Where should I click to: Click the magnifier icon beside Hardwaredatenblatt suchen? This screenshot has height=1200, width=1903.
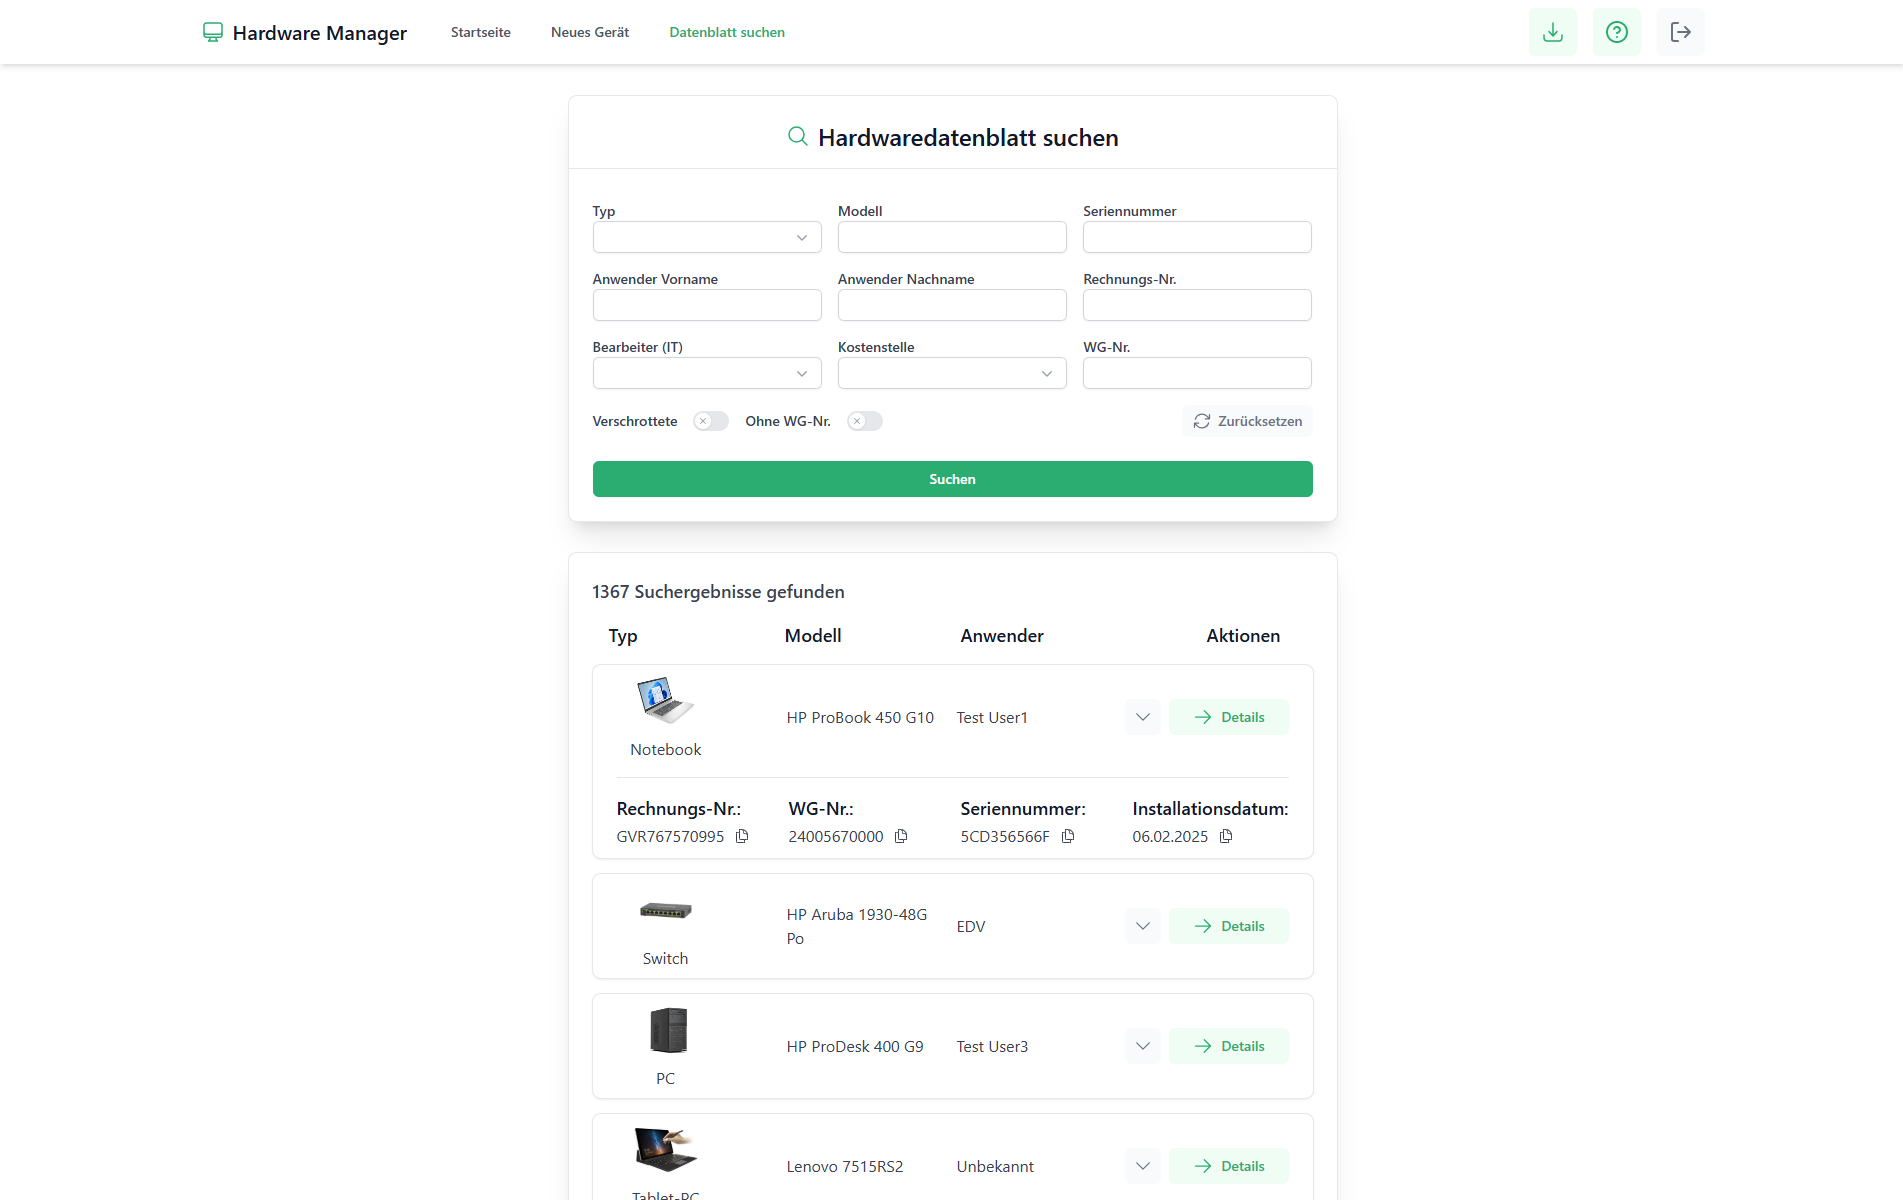[x=797, y=136]
